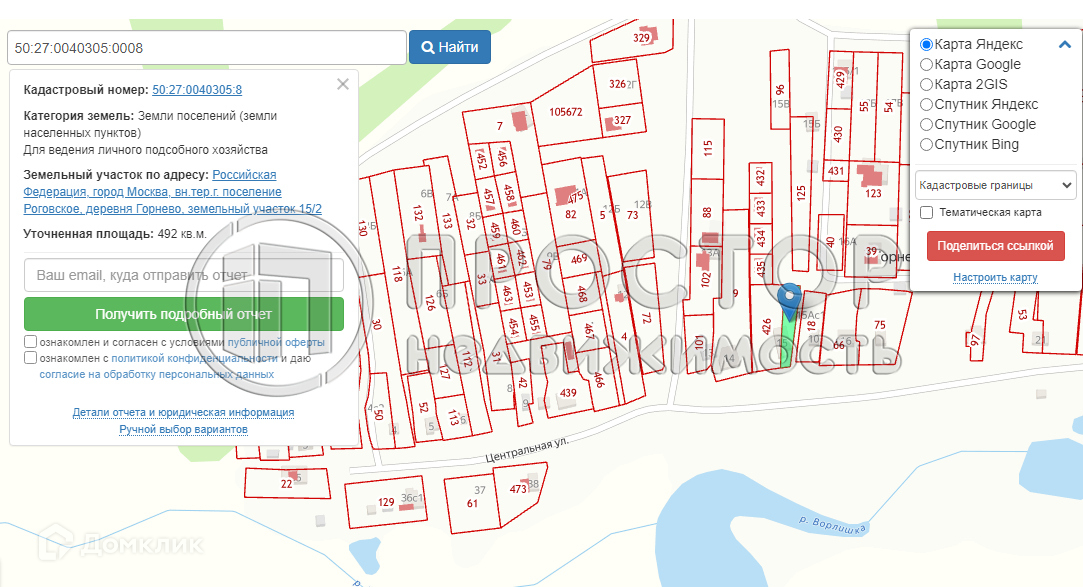Open cadastral number link 50:27:0040305:8
The height and width of the screenshot is (587, 1083).
(197, 90)
